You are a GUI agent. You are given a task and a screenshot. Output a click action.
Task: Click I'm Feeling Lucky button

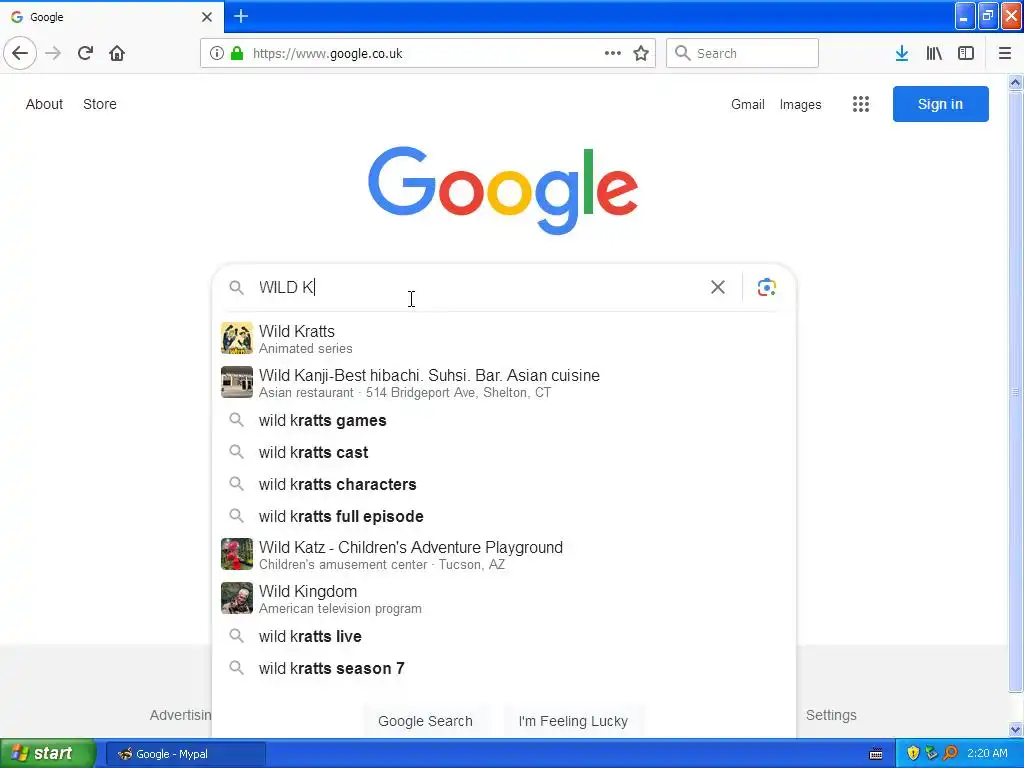coord(573,721)
